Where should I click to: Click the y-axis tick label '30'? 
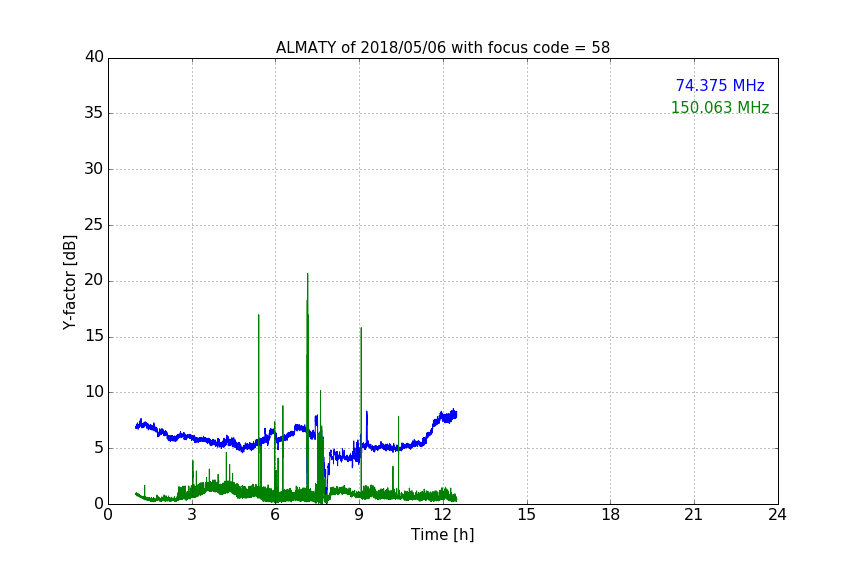(x=94, y=169)
